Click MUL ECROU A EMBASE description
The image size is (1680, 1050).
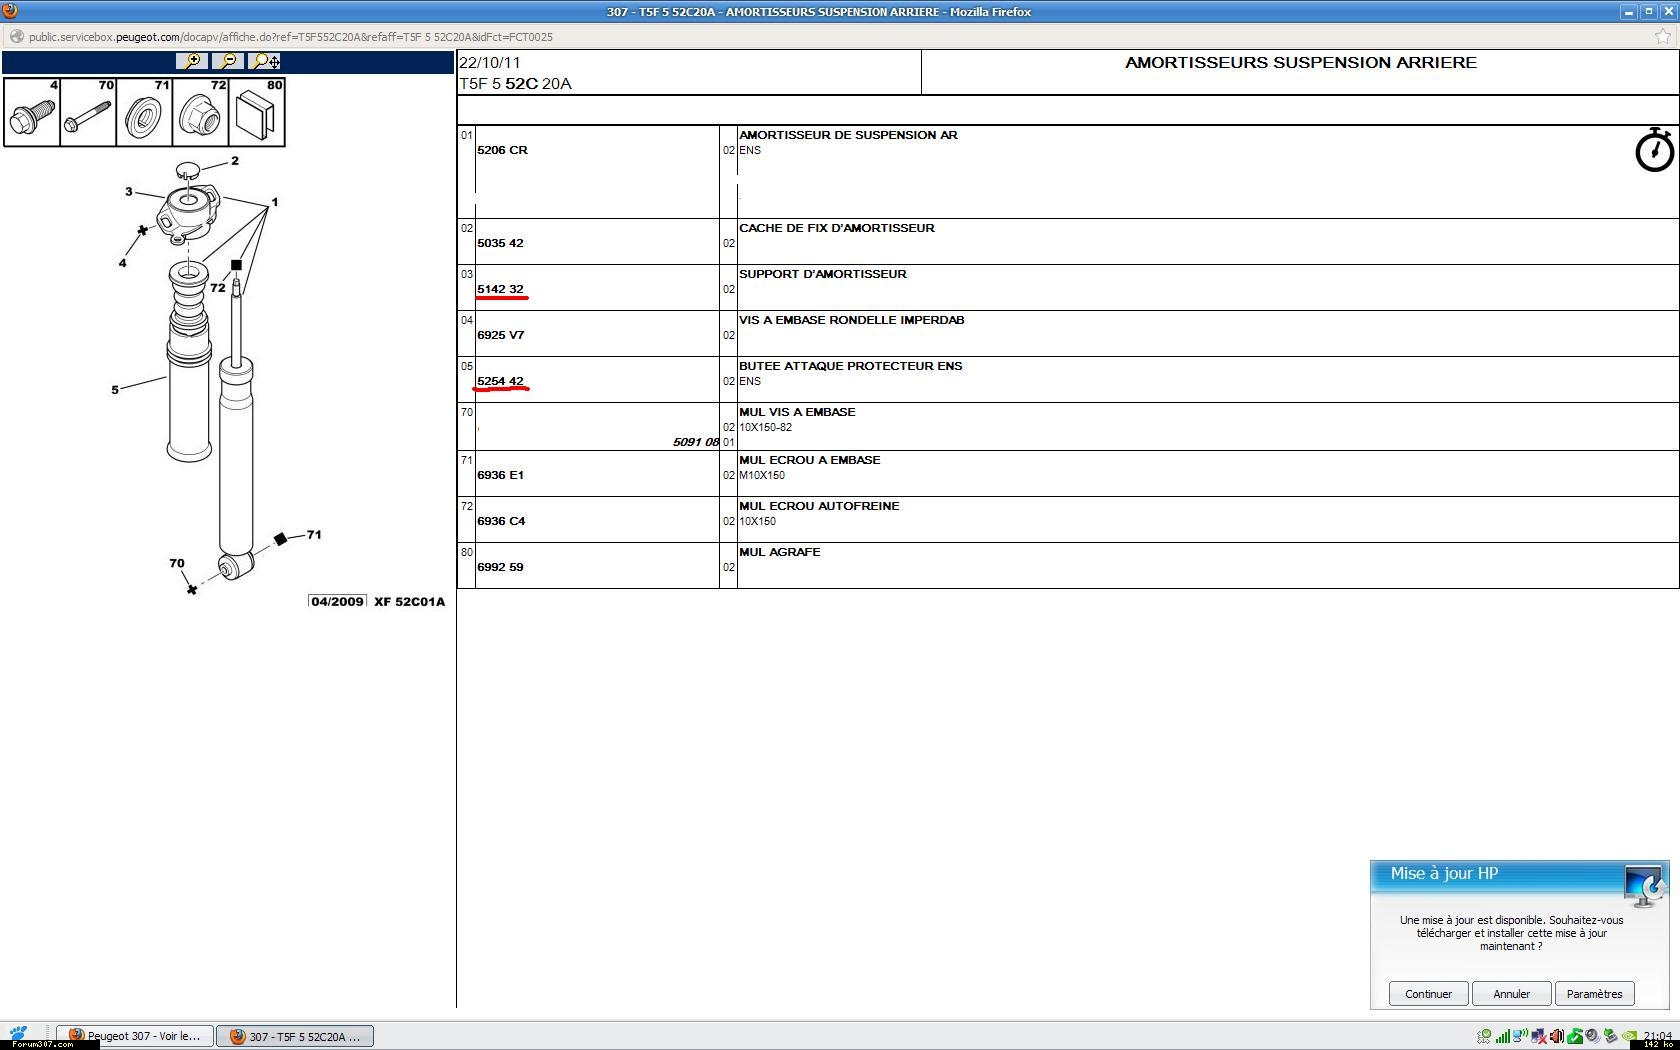[810, 460]
